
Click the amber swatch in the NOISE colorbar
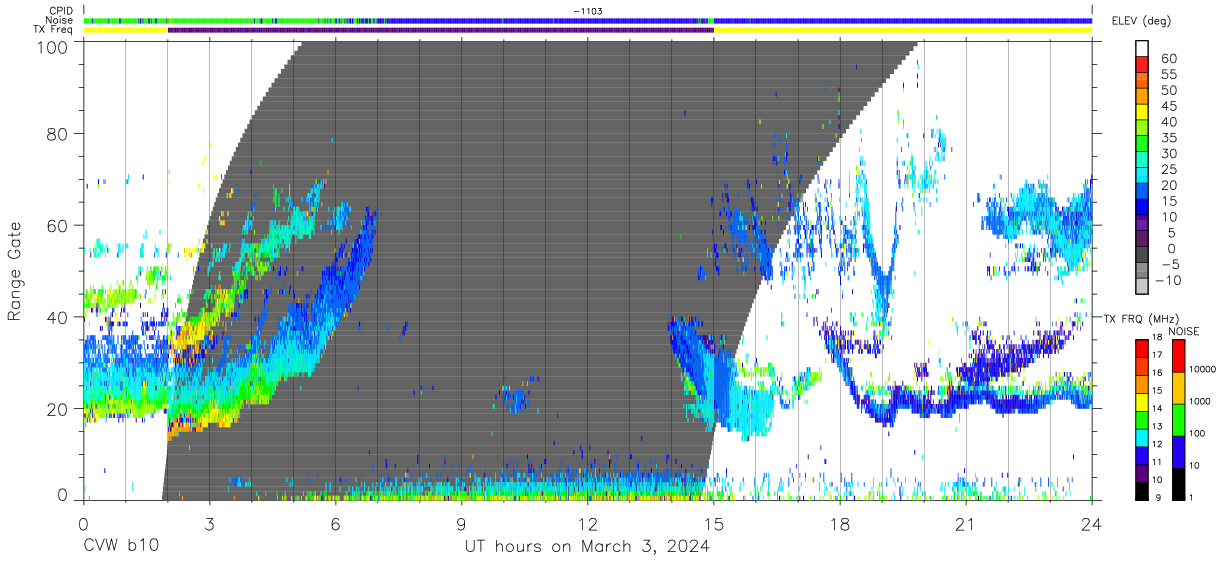pyautogui.click(x=1180, y=388)
